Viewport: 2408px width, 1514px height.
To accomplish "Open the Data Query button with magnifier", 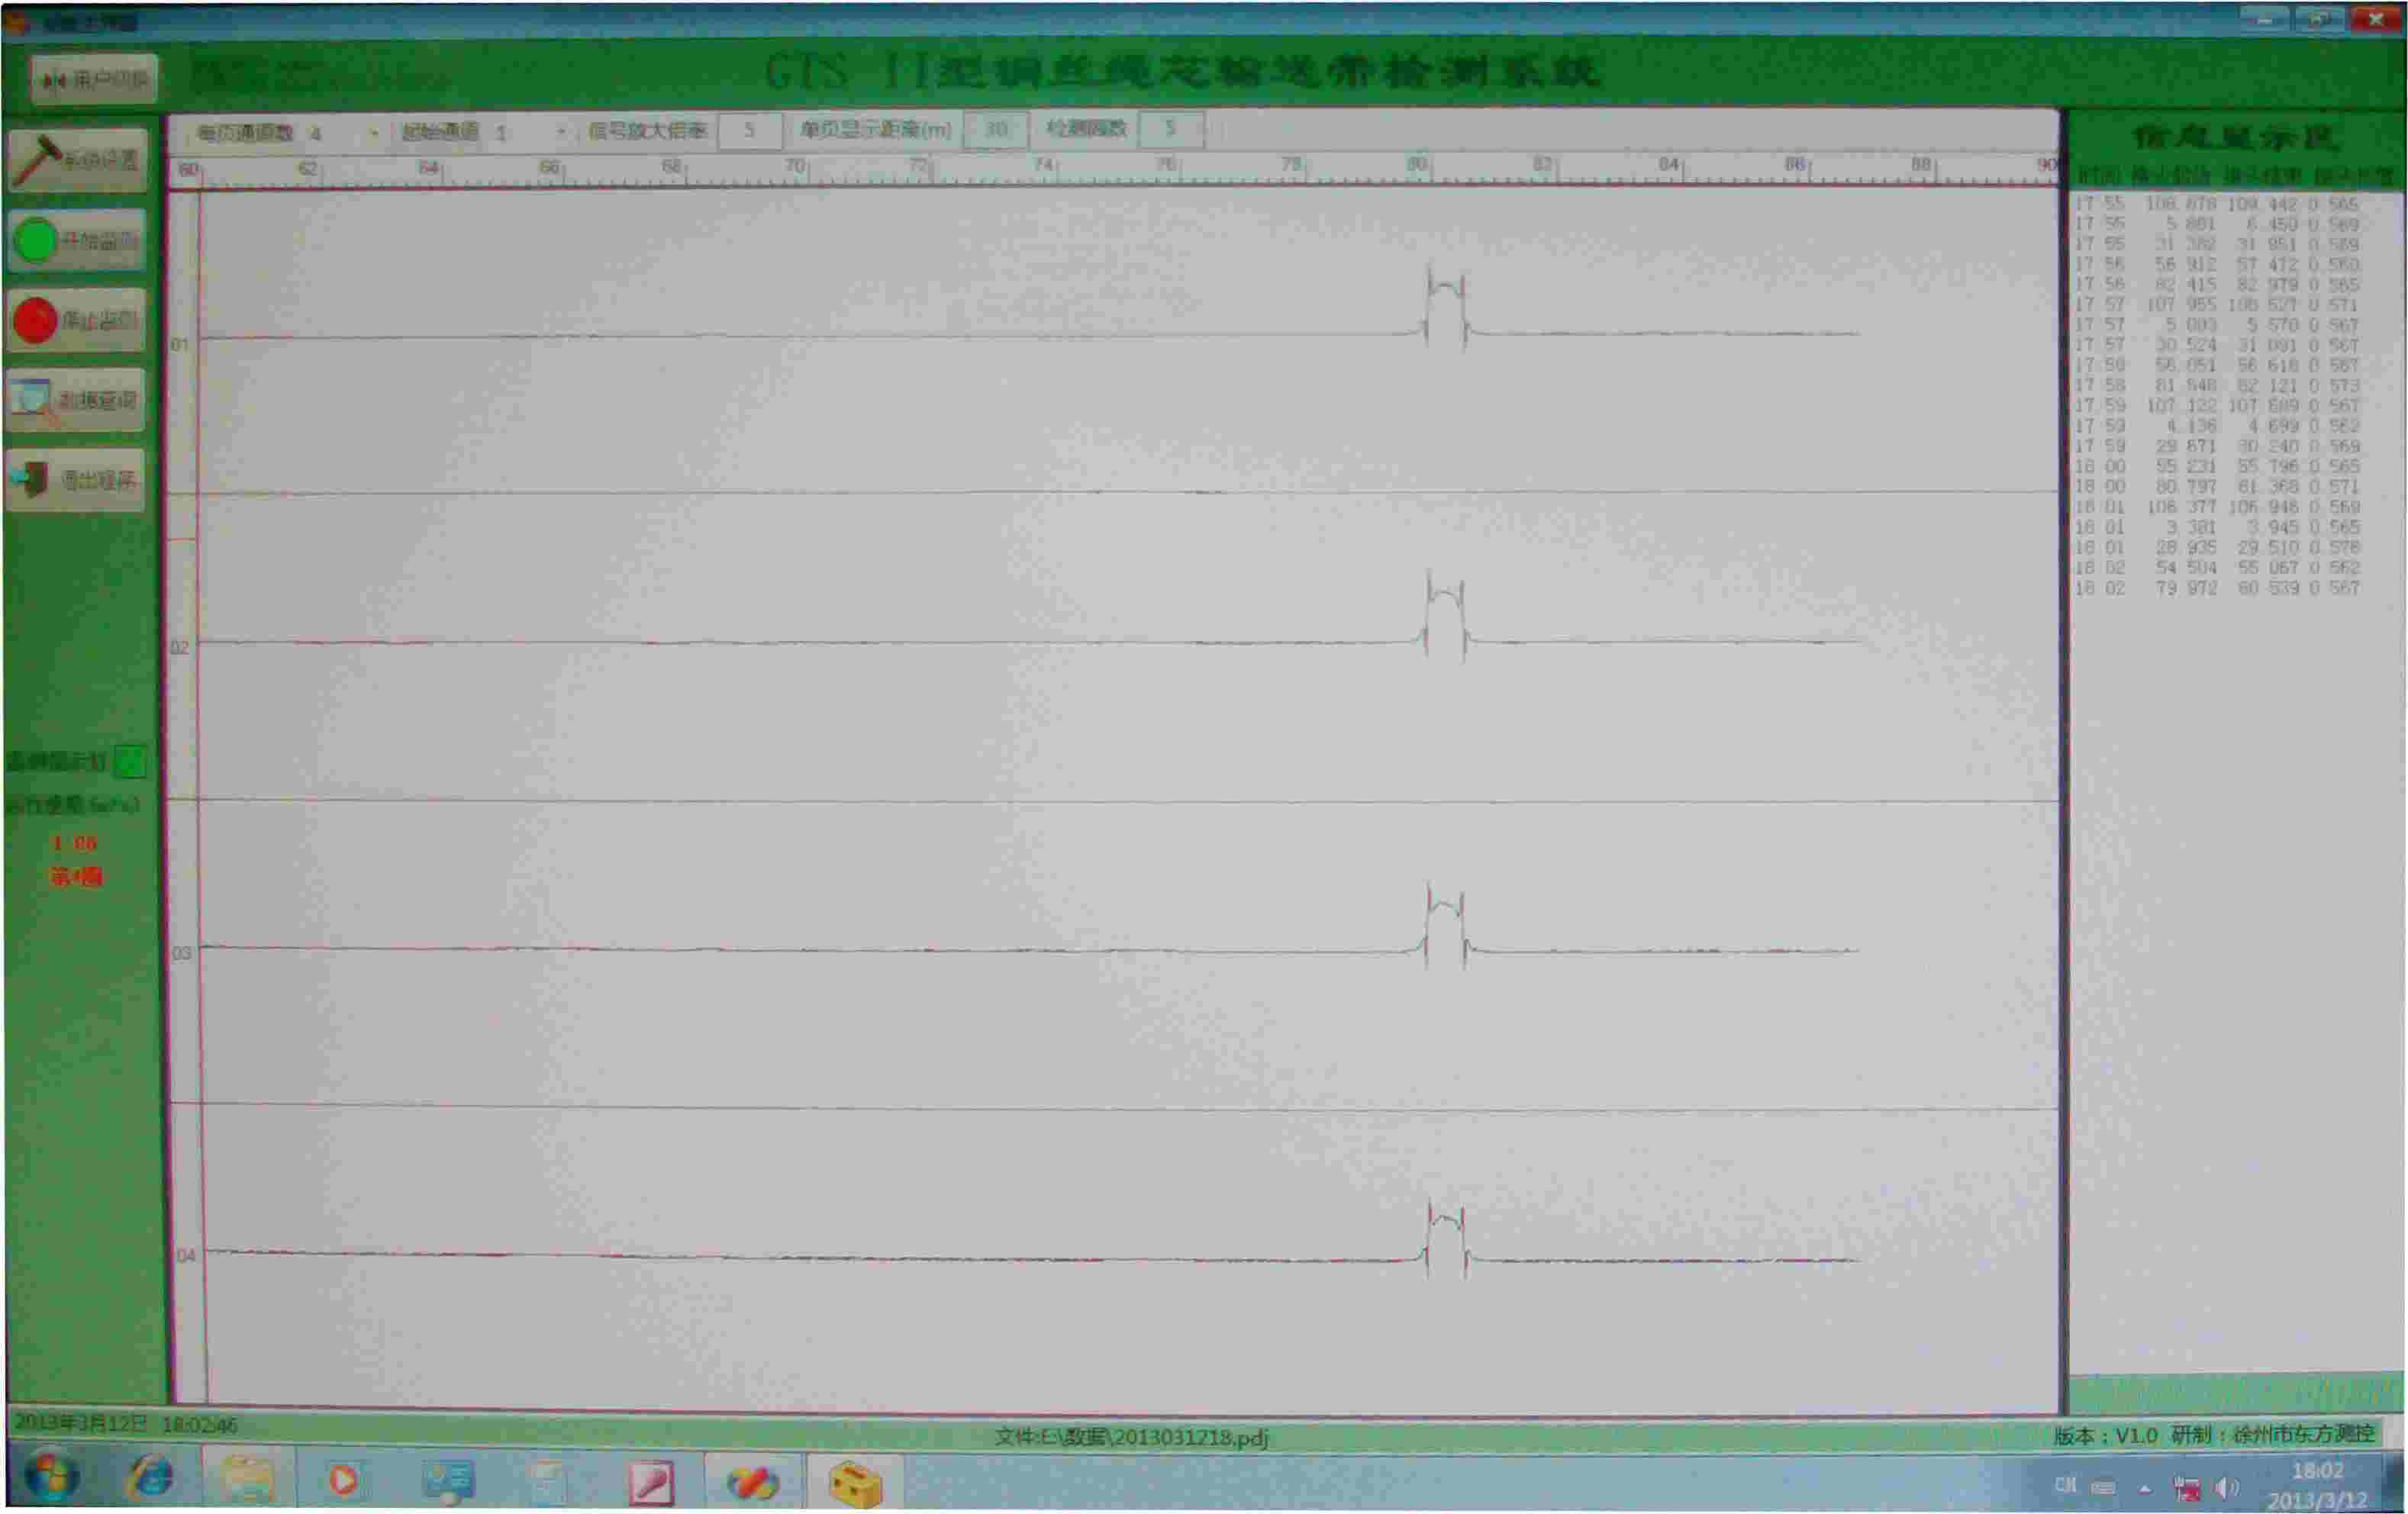I will 76,400.
